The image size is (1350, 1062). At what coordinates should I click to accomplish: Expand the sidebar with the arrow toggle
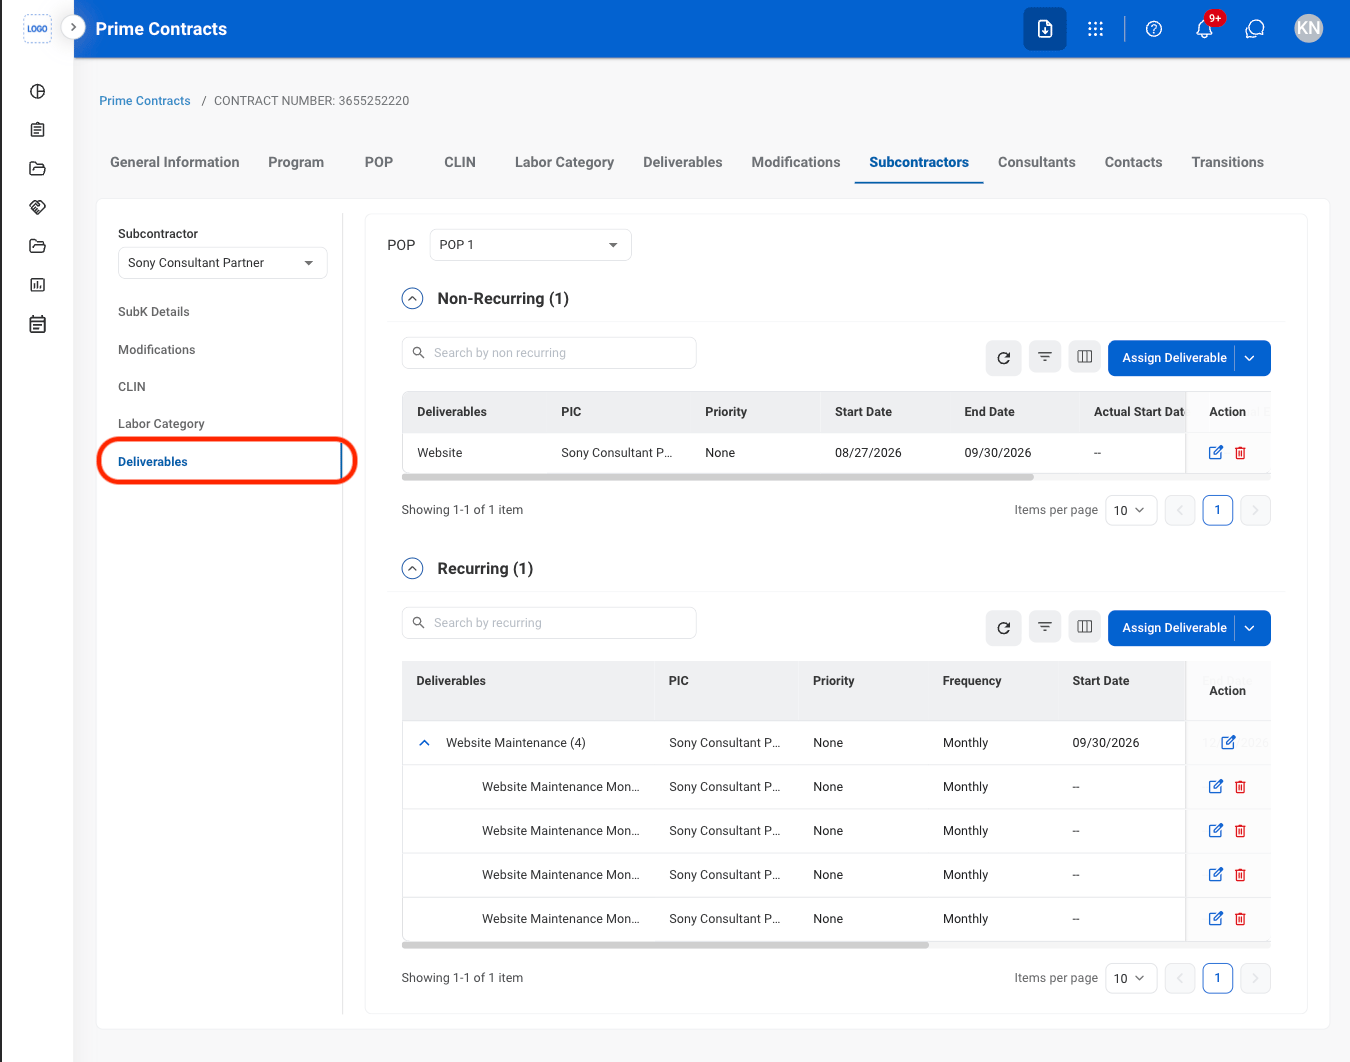[x=73, y=27]
